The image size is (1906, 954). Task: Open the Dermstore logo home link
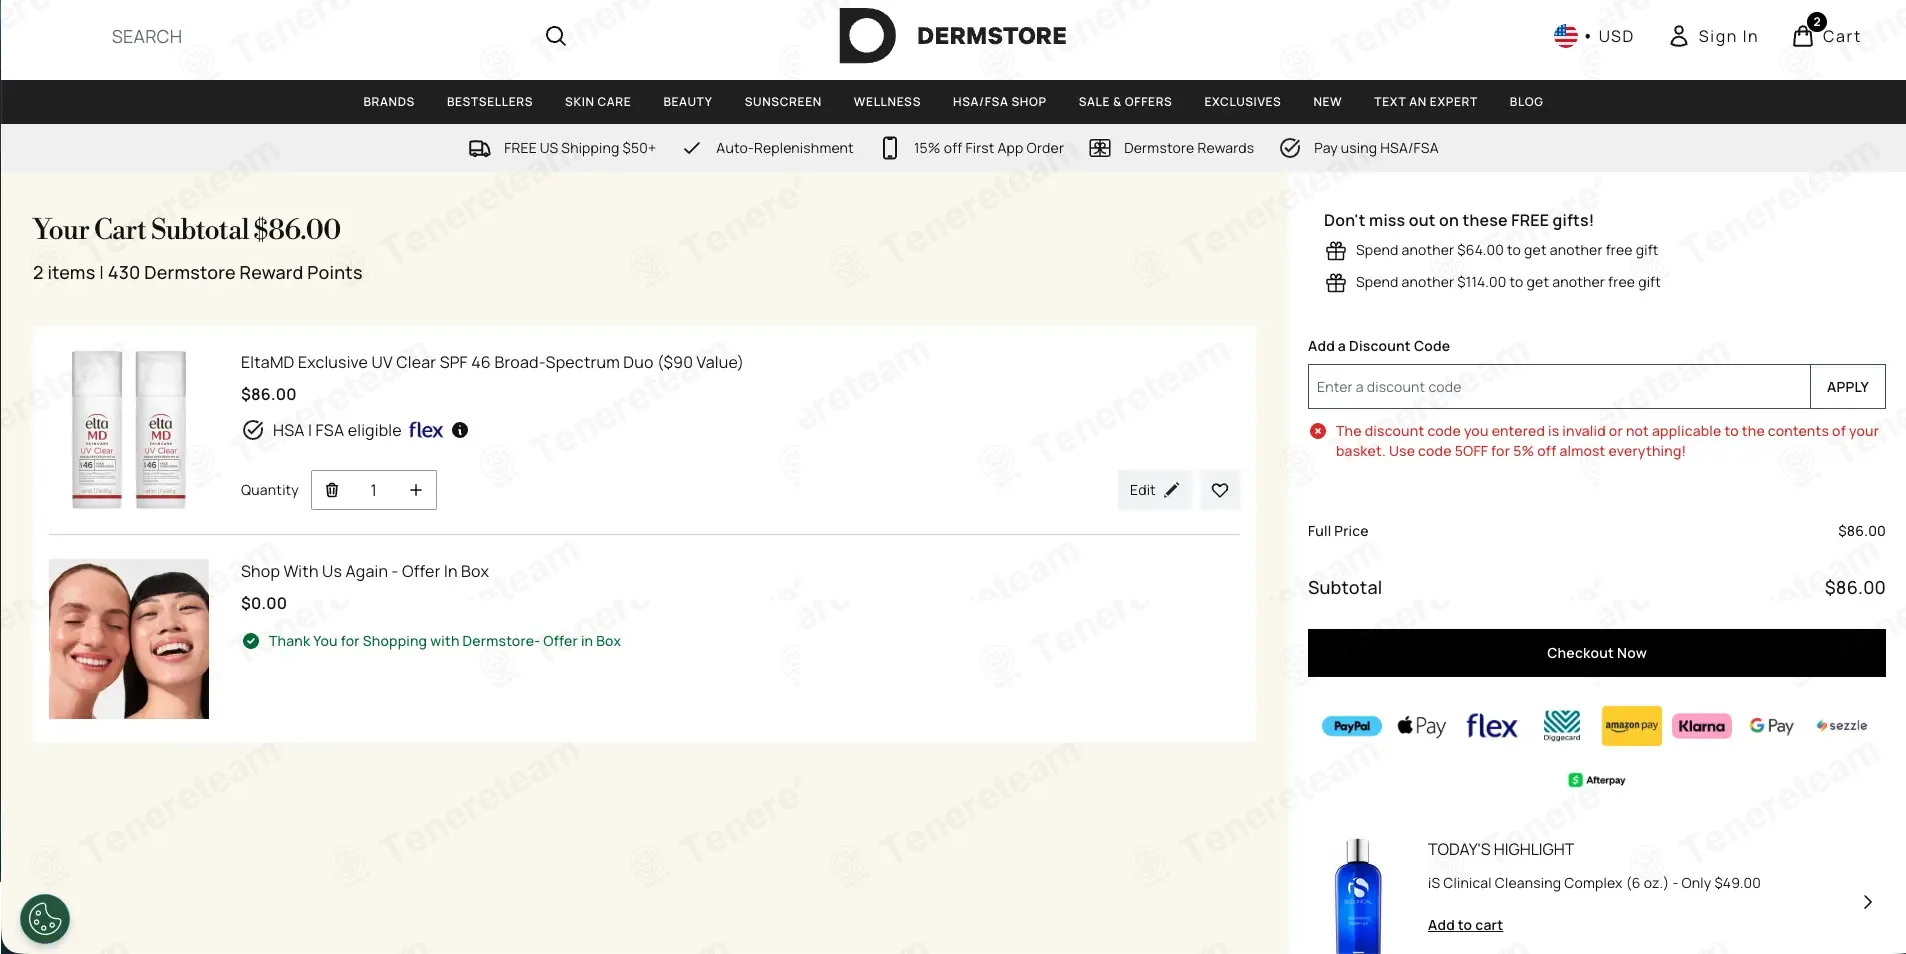(x=953, y=36)
